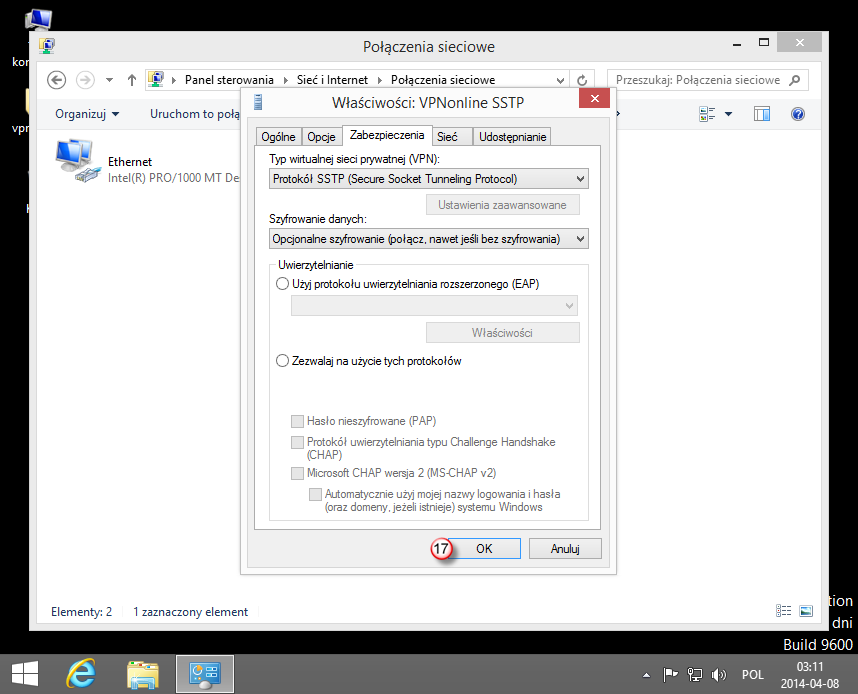Viewport: 858px width, 694px height.
Task: Click Połączenia sieciowe breadcrumb in the address bar
Action: [443, 80]
